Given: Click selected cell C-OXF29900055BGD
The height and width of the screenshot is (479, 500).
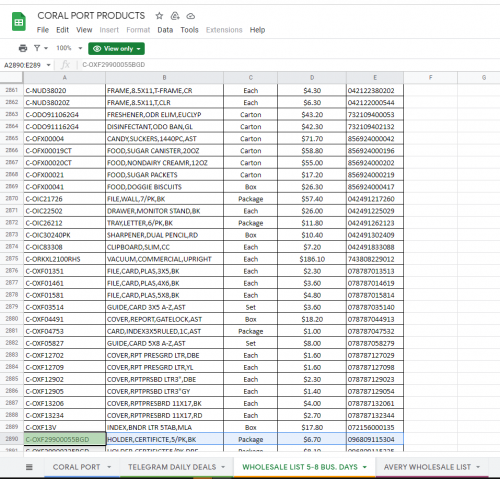Looking at the screenshot, I should click(64, 439).
